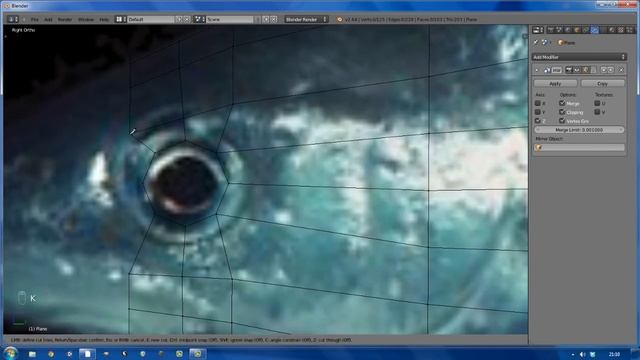Click the Mirror Object field
Viewport: 640px width, 360px height.
(x=579, y=147)
